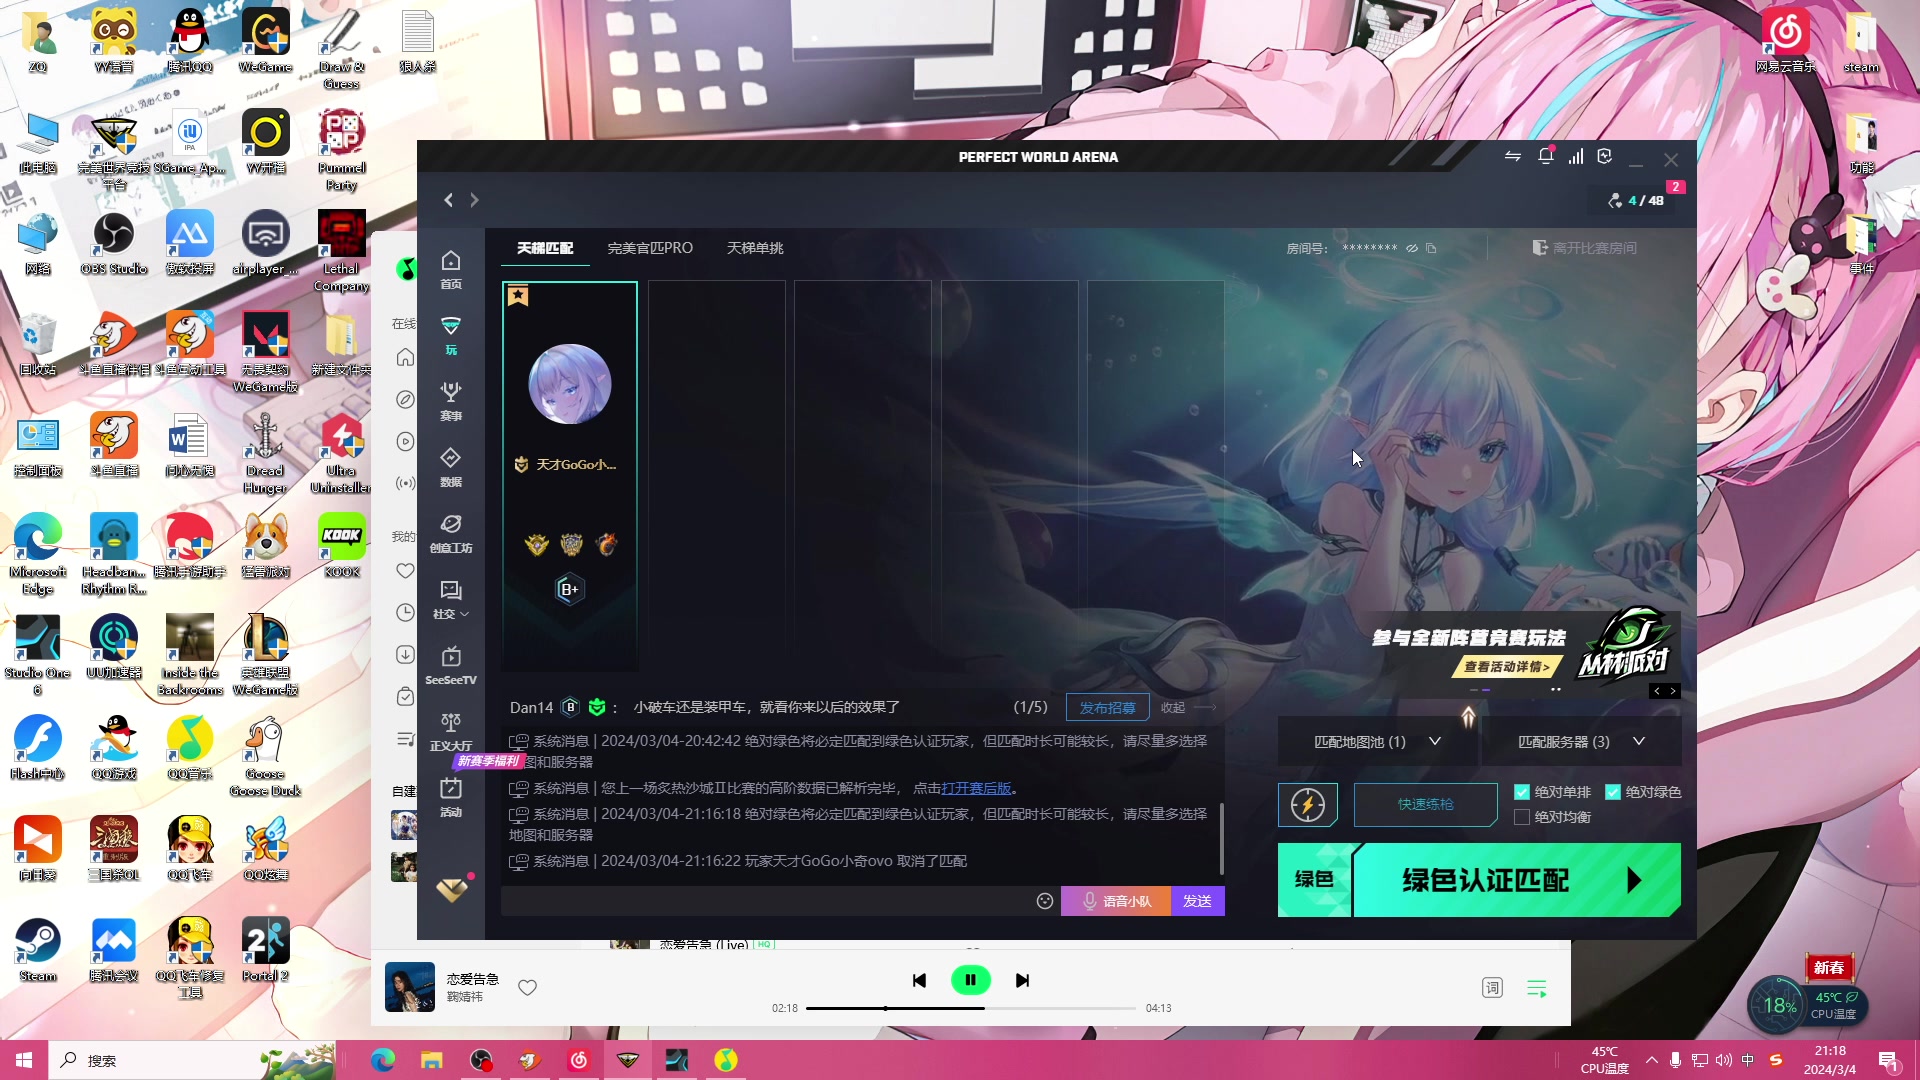The image size is (1920, 1080).
Task: Open the Microsoft Edge taskbar icon
Action: point(382,1060)
